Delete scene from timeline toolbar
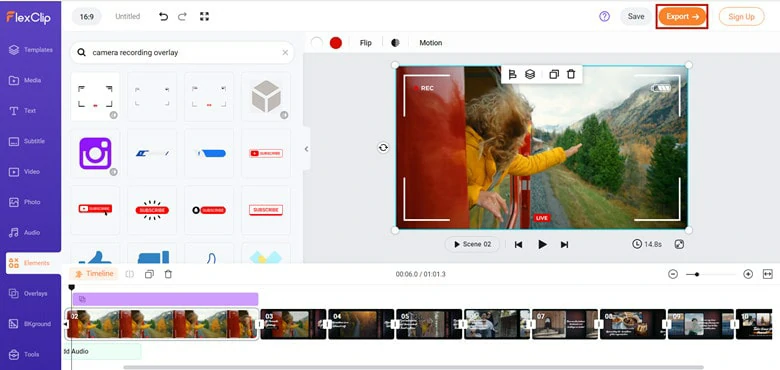Viewport: 780px width, 370px height. click(168, 274)
